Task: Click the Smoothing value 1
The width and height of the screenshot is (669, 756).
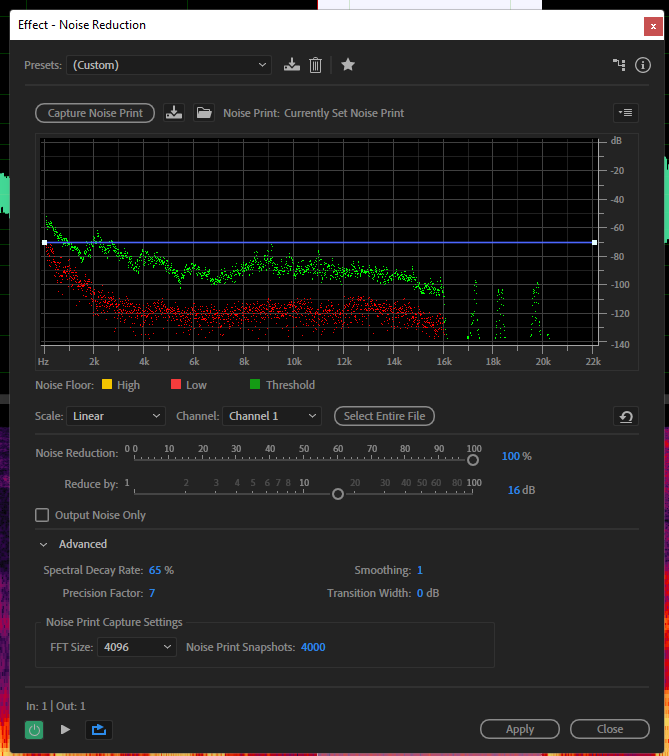Action: click(x=420, y=570)
